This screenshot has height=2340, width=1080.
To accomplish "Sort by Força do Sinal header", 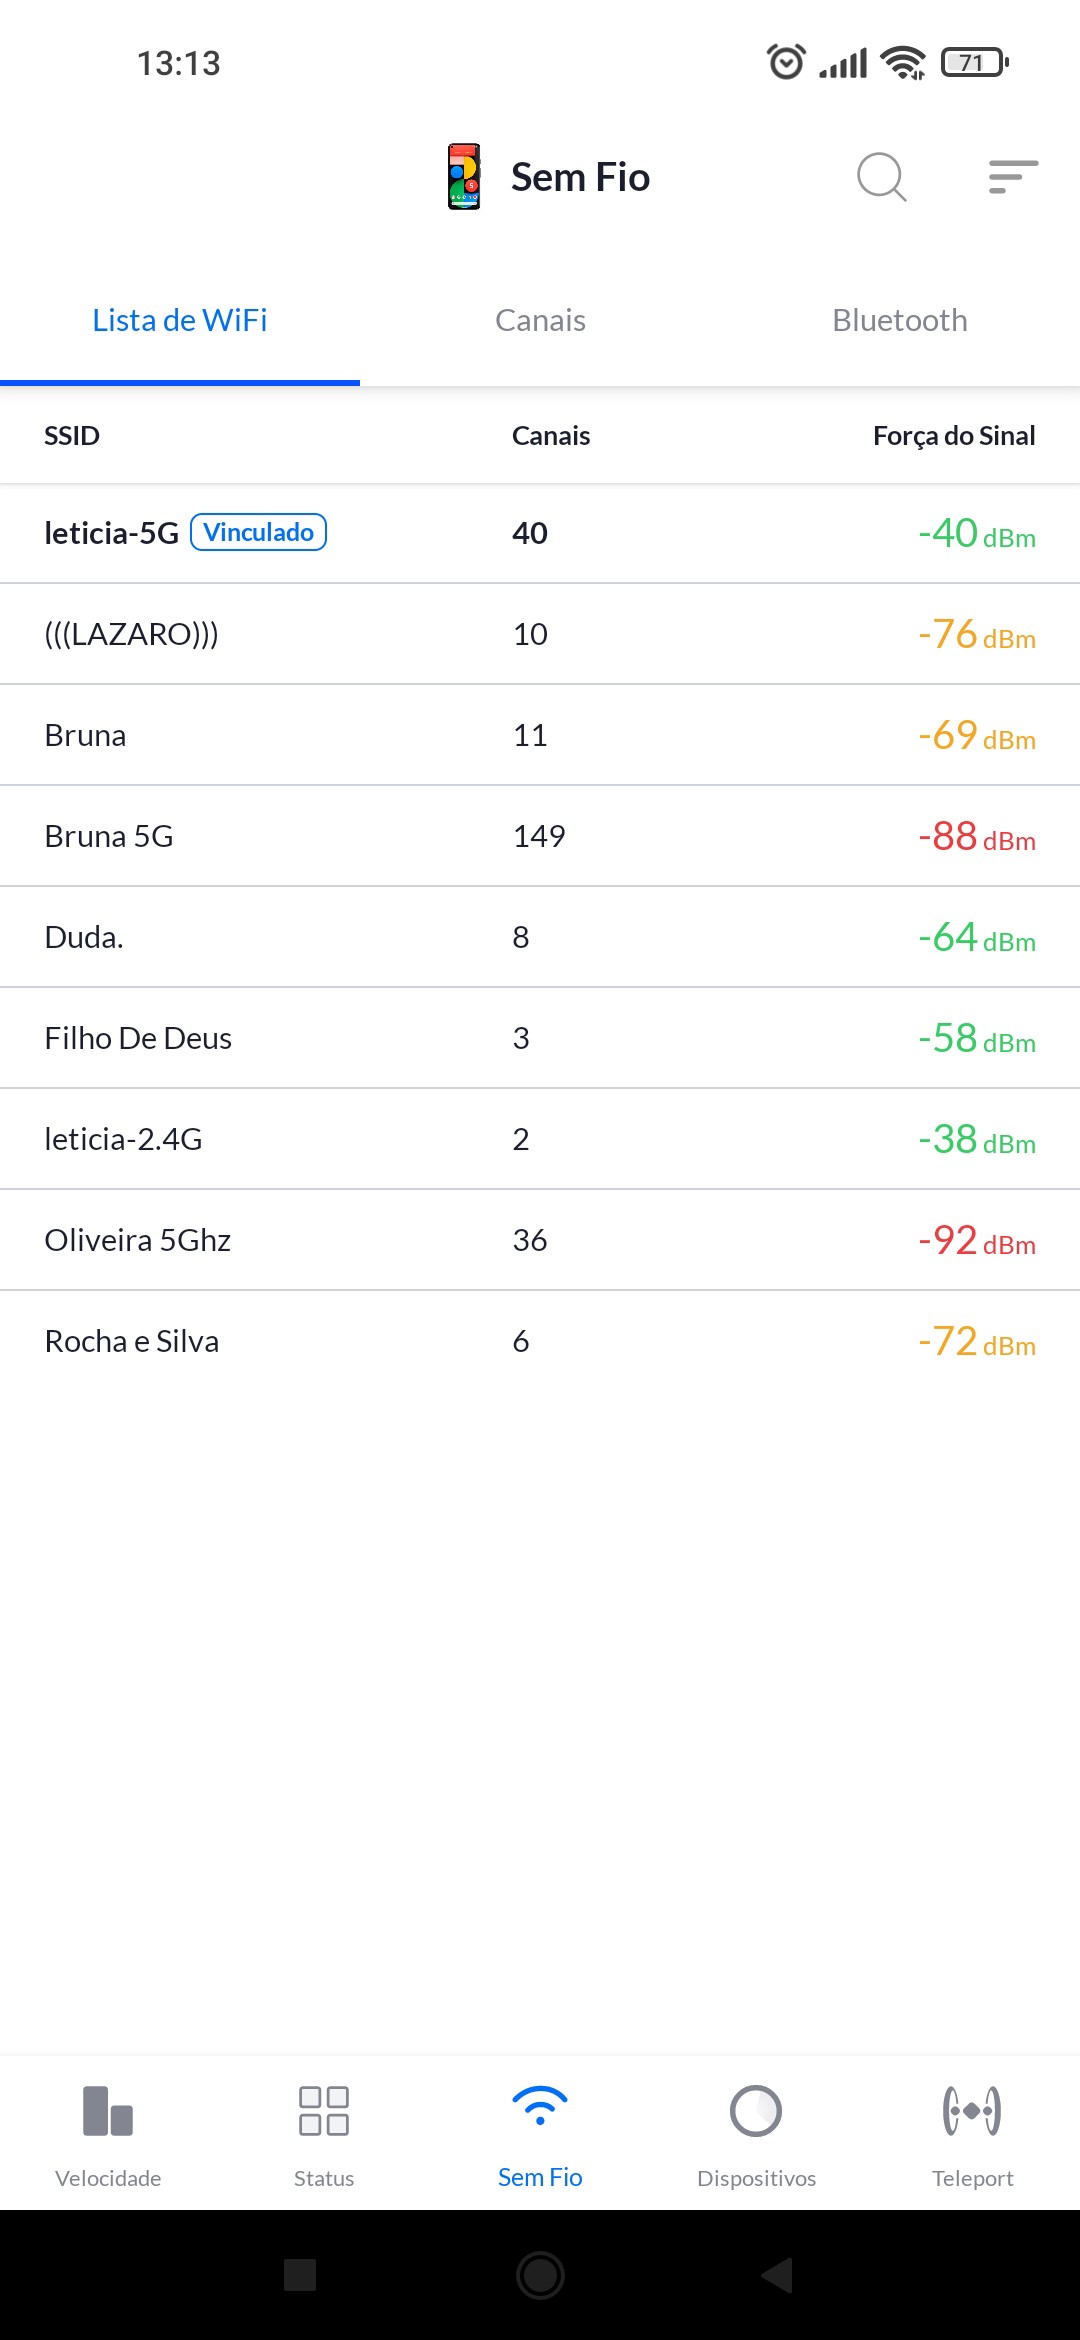I will 953,436.
